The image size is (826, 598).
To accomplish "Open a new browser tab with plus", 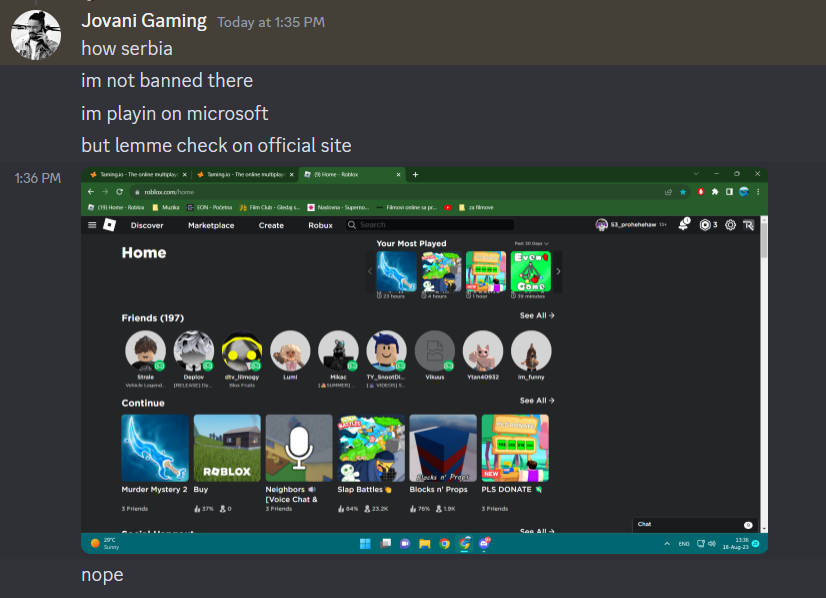I will point(415,174).
